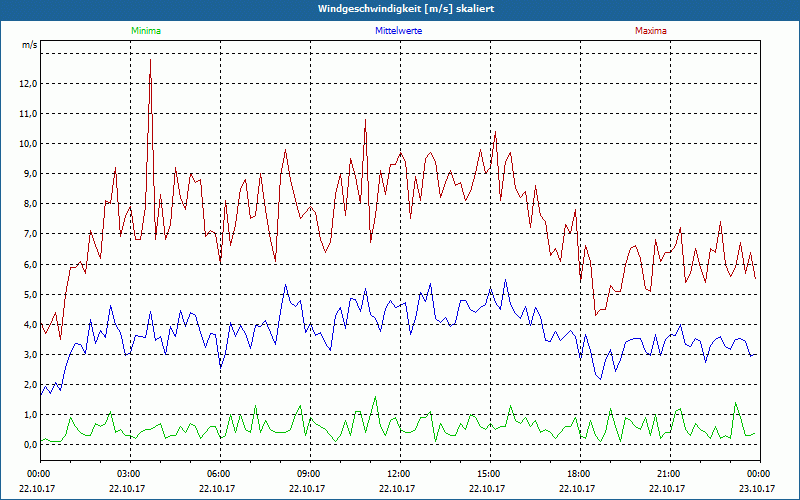
Task: Click the '23.10.17' date label
Action: pyautogui.click(x=757, y=488)
